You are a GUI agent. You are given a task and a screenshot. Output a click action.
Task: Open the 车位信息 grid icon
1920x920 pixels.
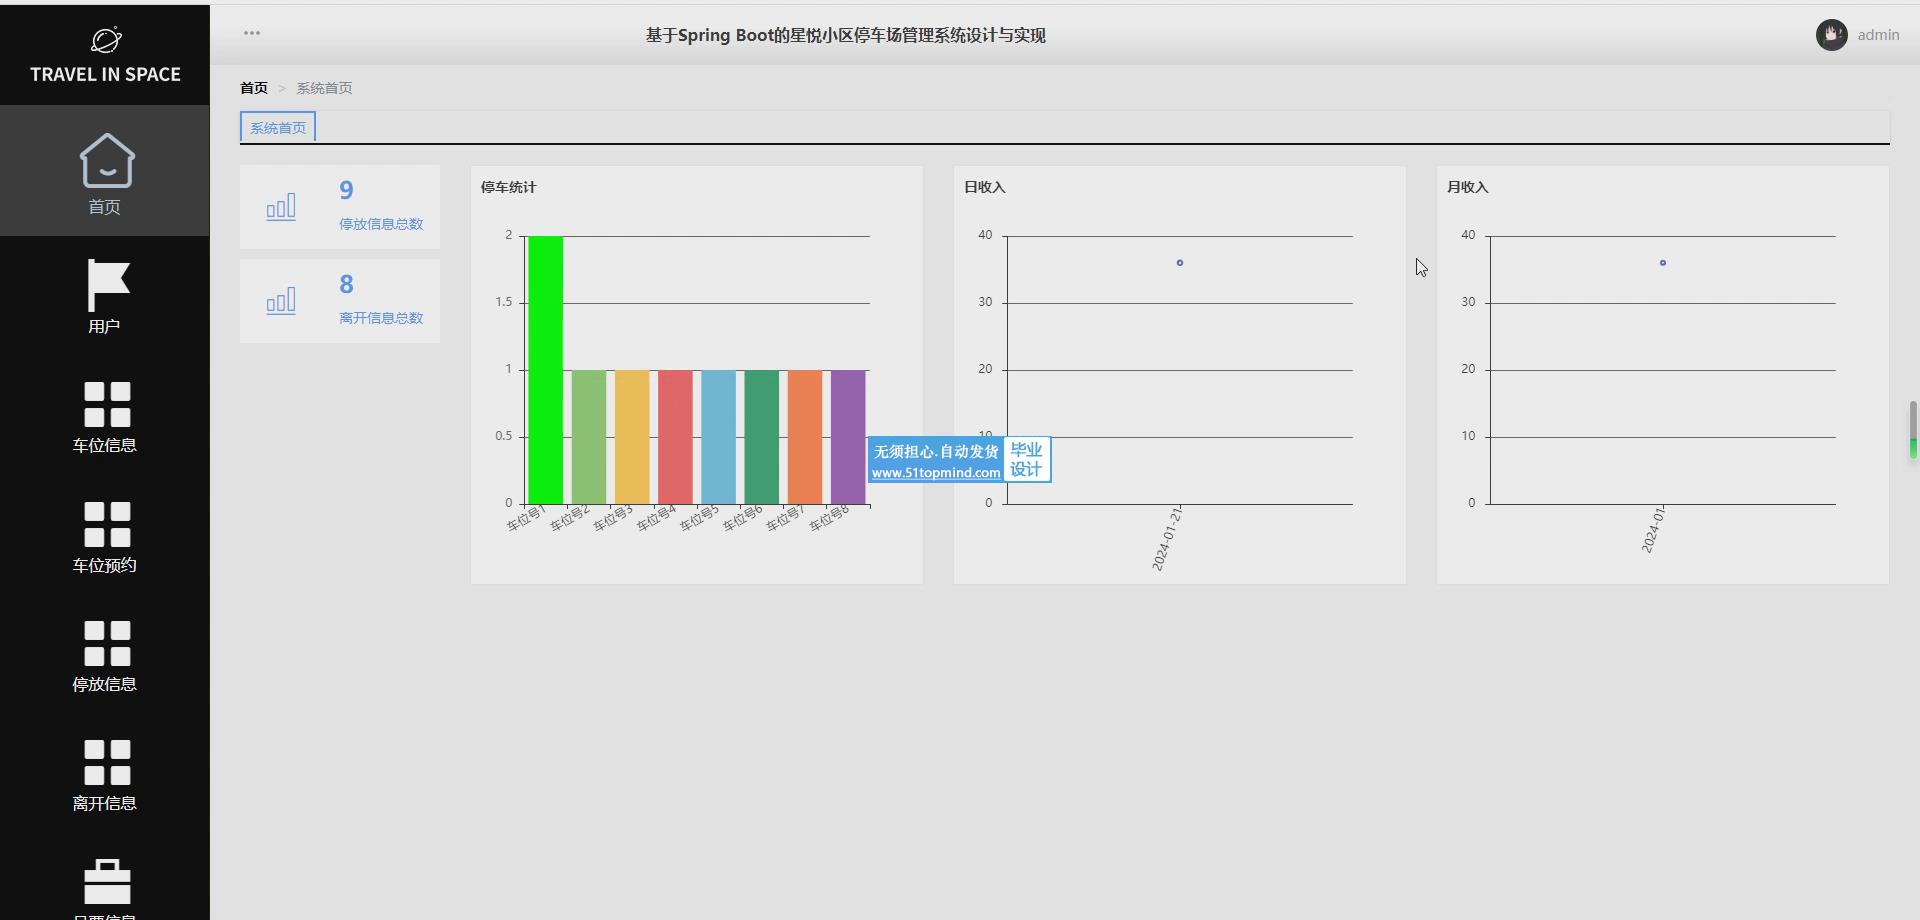(107, 405)
